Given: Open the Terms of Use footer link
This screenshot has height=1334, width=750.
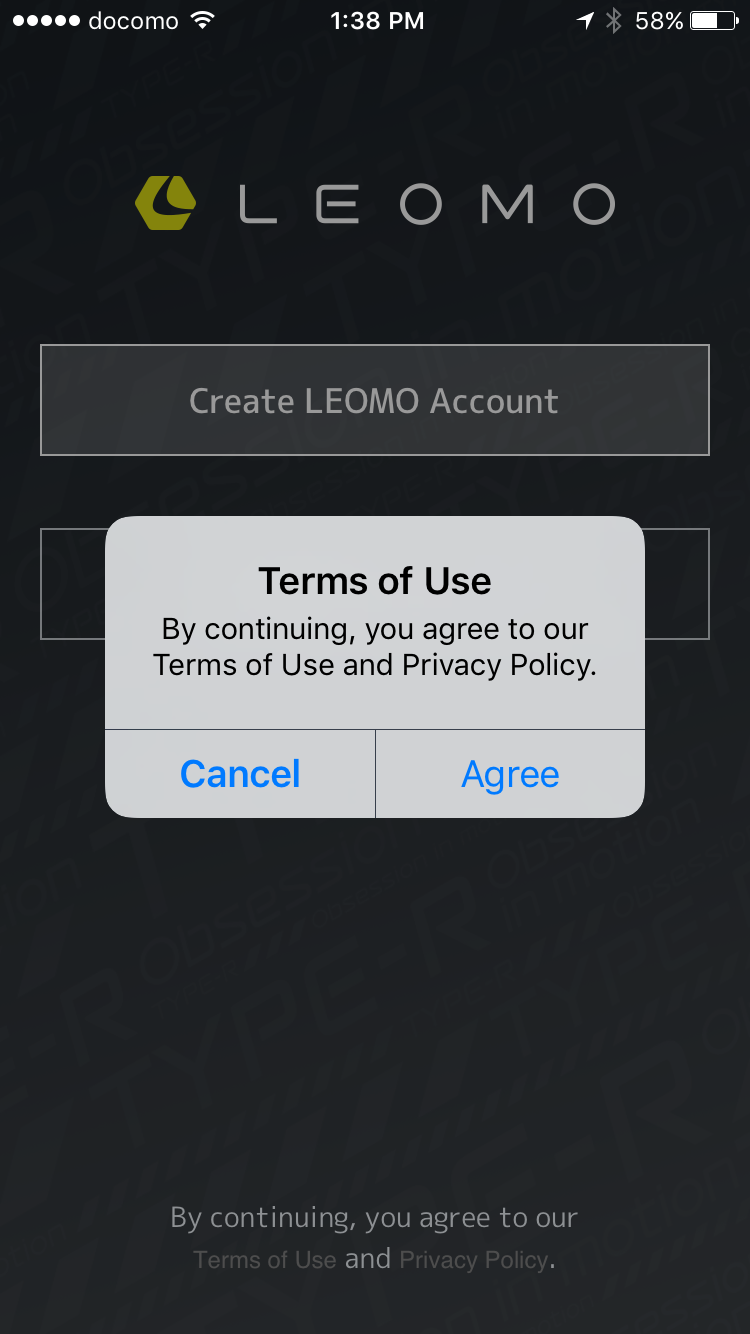Looking at the screenshot, I should pyautogui.click(x=265, y=1260).
